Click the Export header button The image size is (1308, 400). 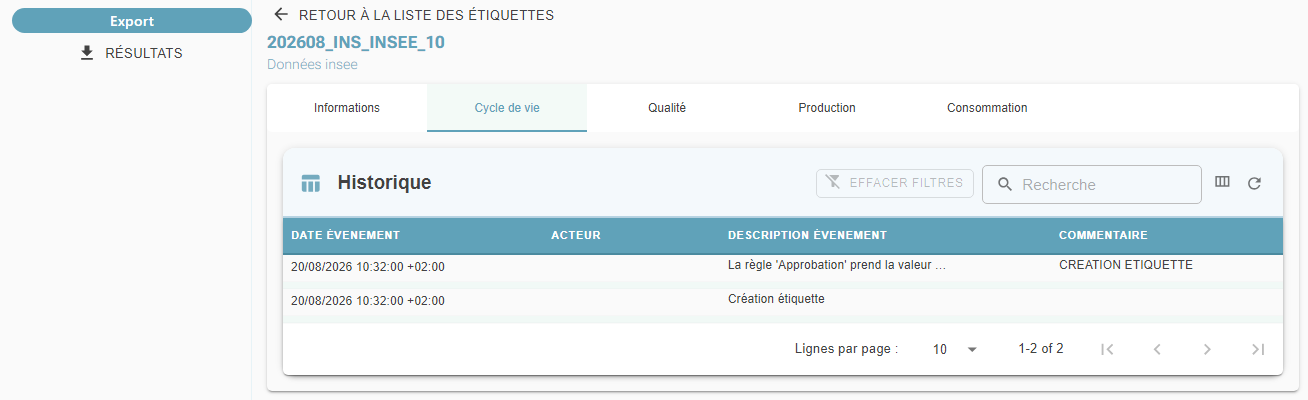[131, 21]
